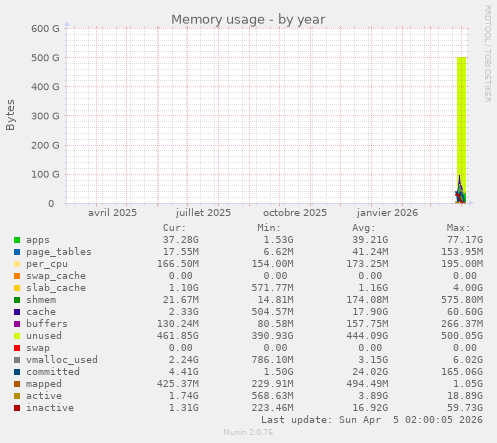
Task: Click the 'buffers' legend label
Action: click(x=47, y=324)
